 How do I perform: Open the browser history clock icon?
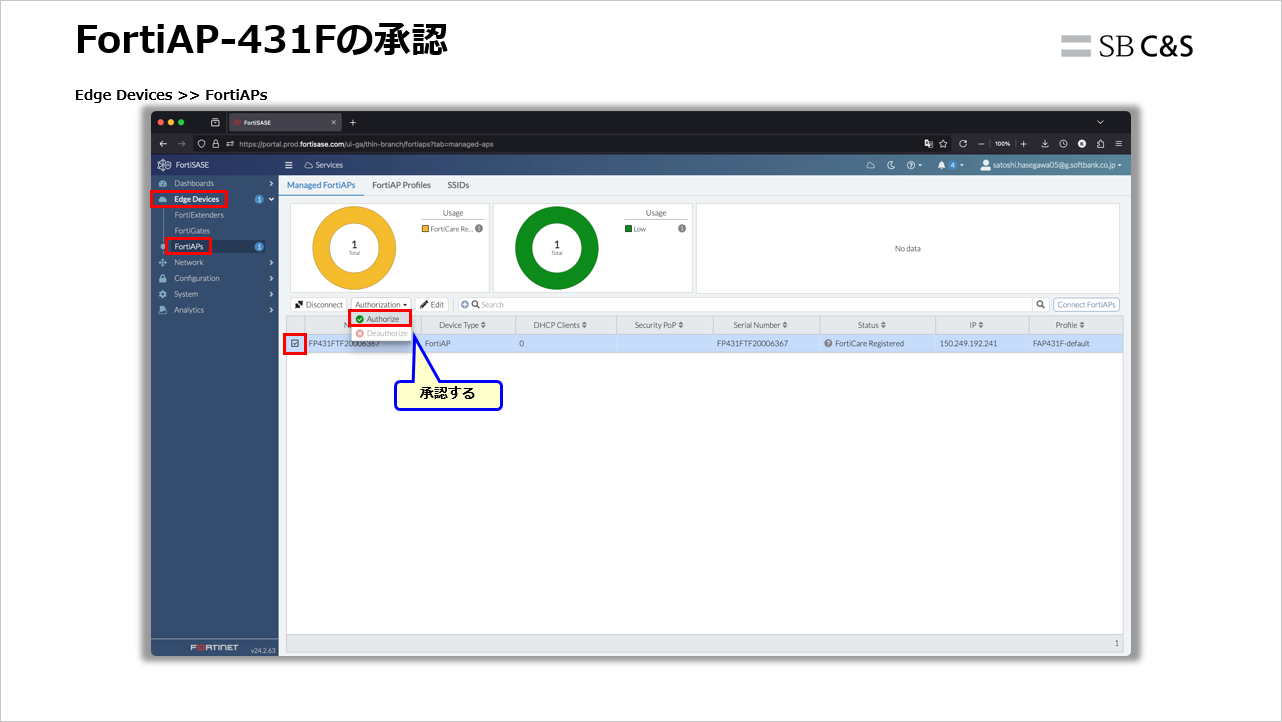click(1063, 144)
